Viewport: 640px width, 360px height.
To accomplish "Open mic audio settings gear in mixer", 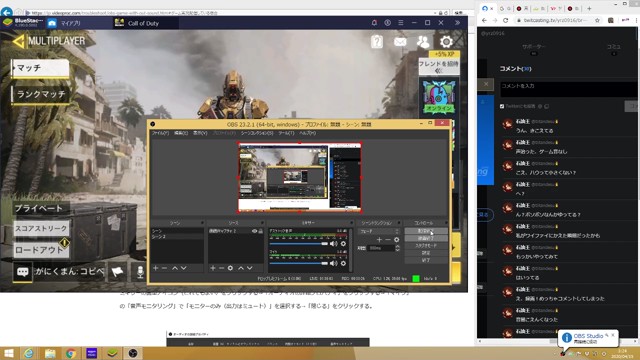I will [x=343, y=263].
